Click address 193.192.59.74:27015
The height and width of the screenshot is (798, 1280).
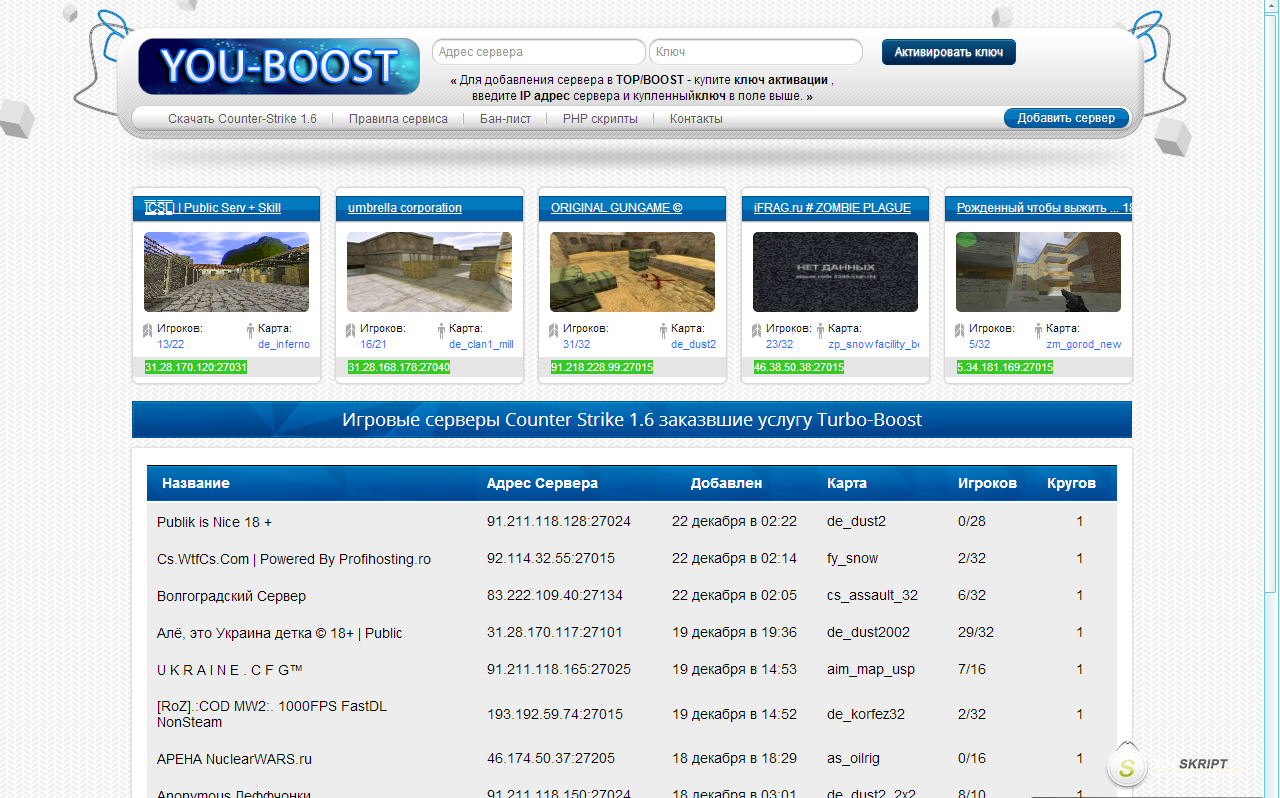tap(555, 714)
